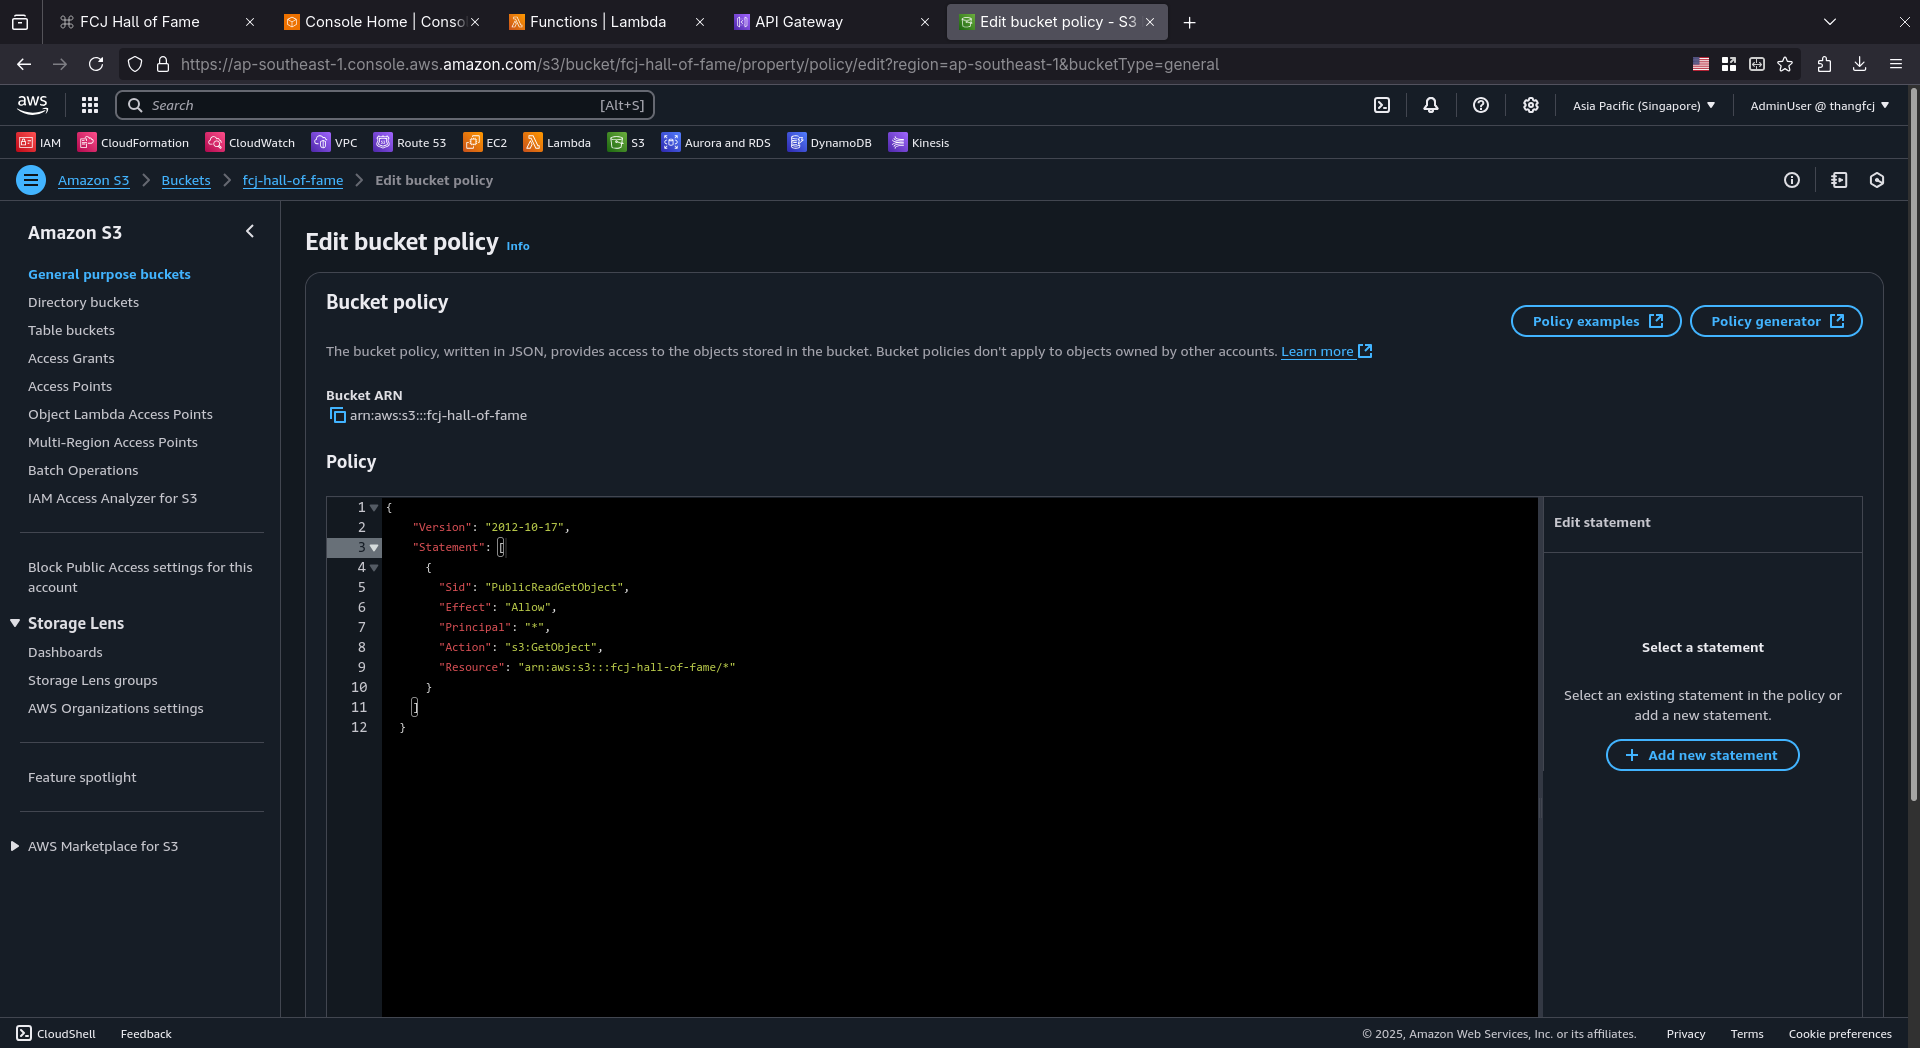Switch to the API Gateway tab
Image resolution: width=1920 pixels, height=1048 pixels.
coord(830,22)
